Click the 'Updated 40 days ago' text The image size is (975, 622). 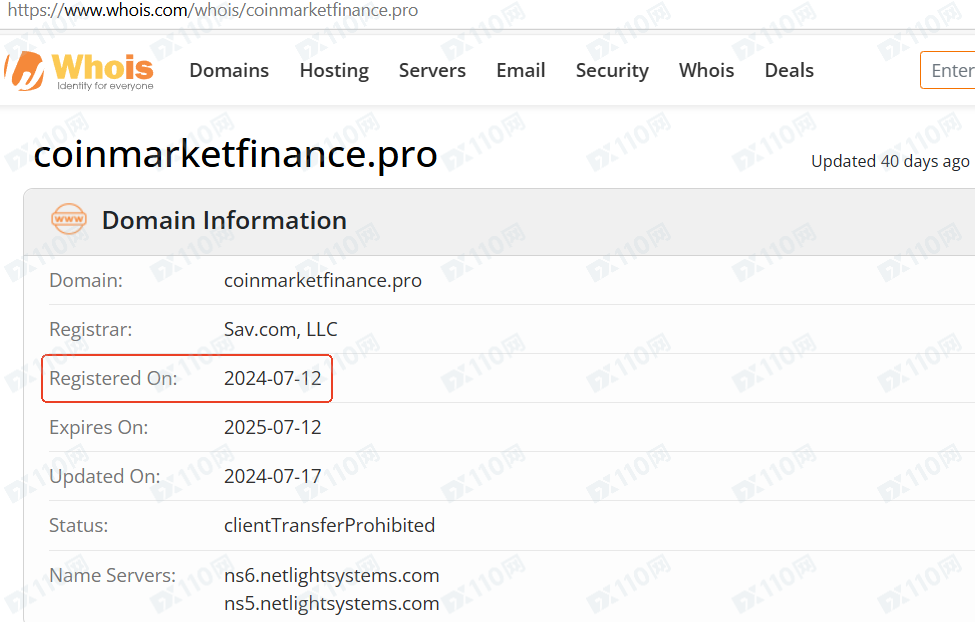(x=890, y=161)
